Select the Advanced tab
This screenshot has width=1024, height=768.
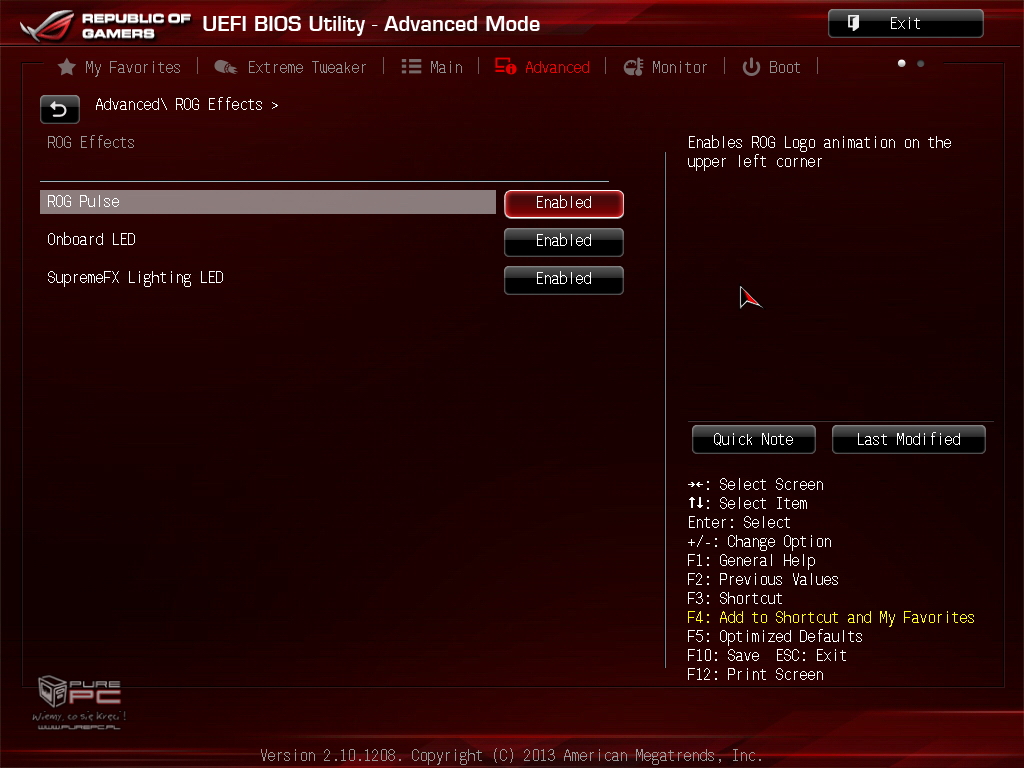coord(542,67)
